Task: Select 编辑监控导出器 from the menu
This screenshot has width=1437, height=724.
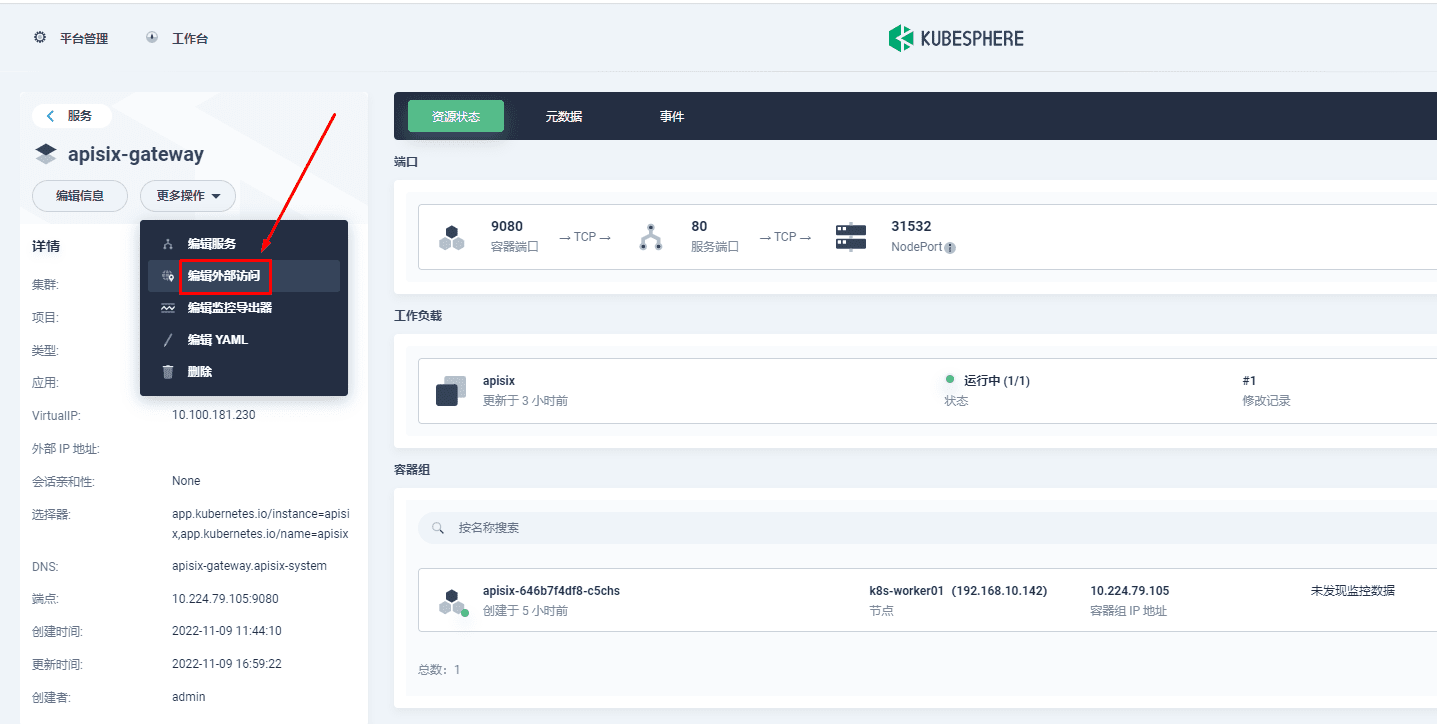Action: pos(244,308)
